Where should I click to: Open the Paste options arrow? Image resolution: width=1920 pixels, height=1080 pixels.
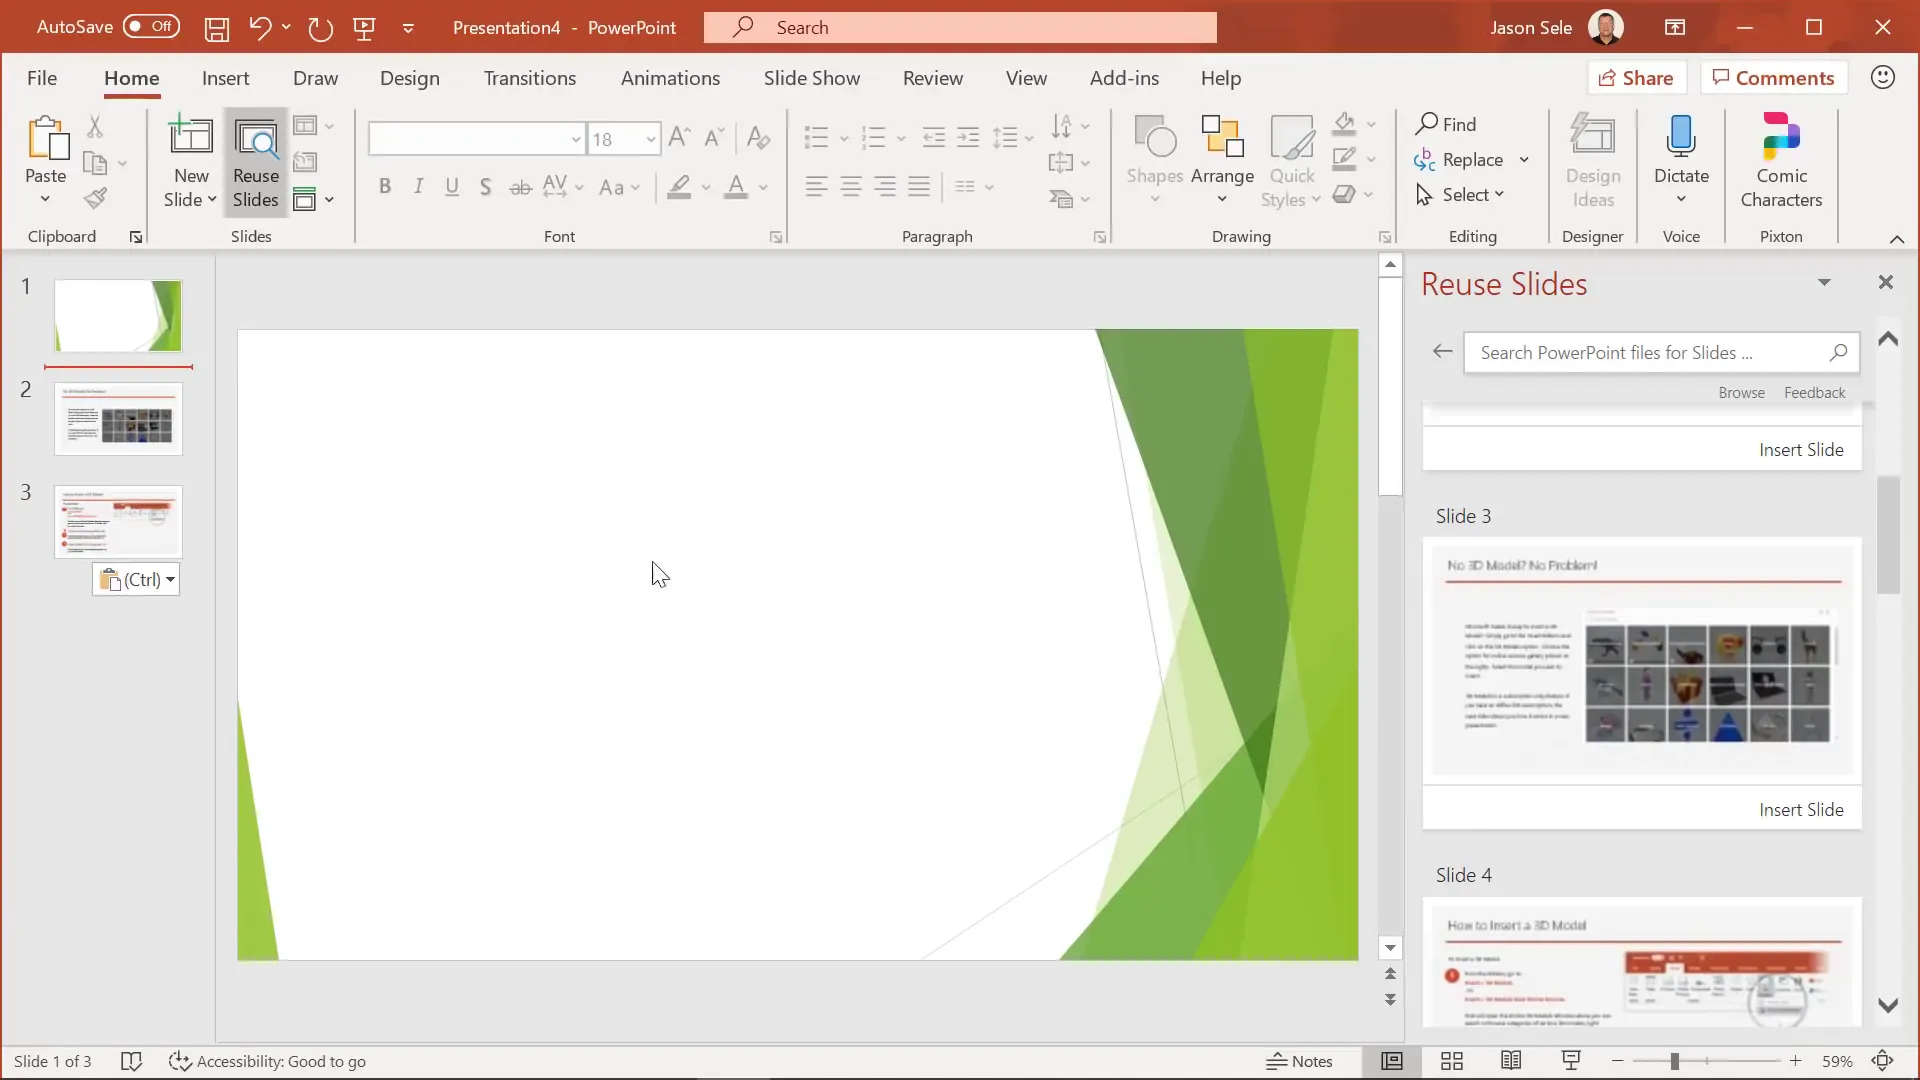45,199
